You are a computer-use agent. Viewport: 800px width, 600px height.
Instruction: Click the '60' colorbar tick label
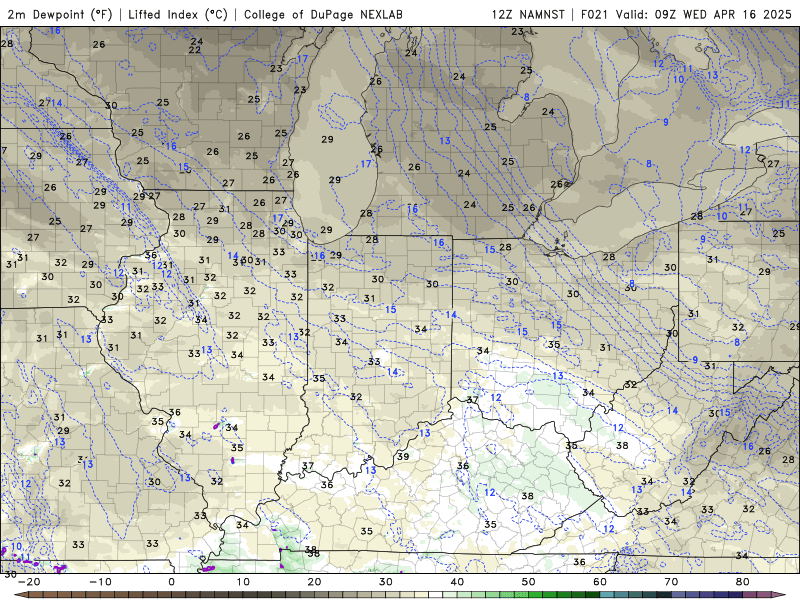[x=600, y=582]
